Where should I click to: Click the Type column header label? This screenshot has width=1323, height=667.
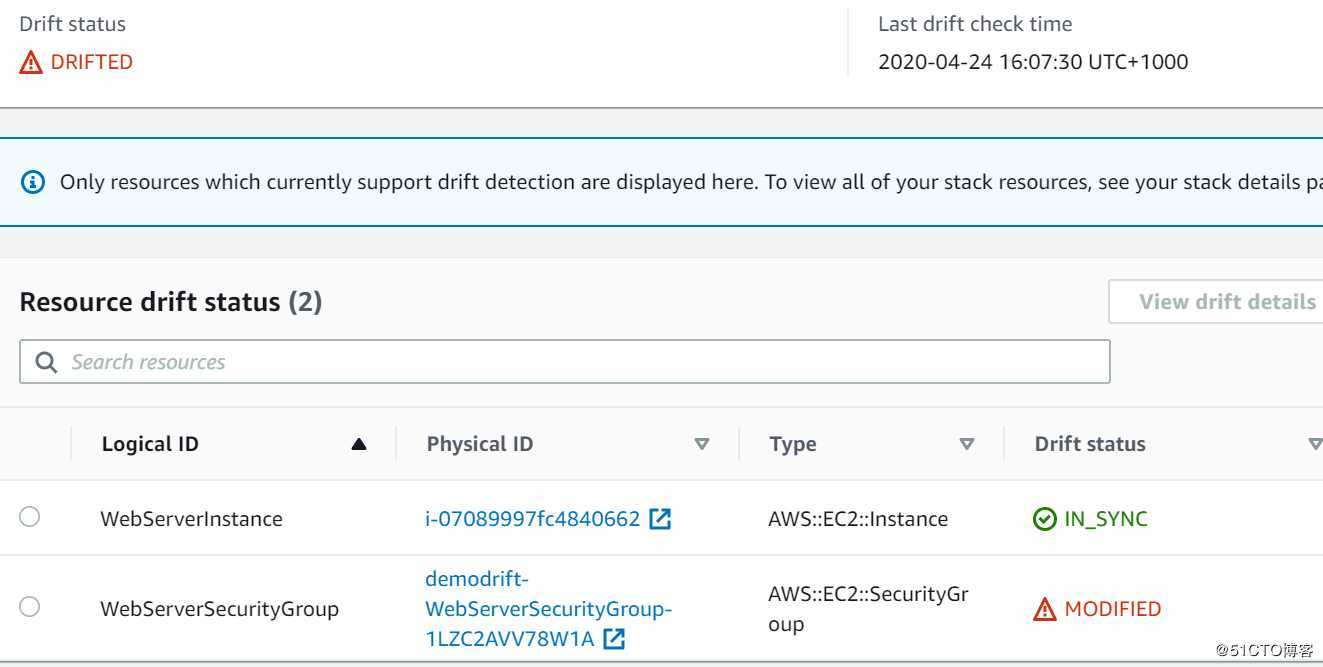click(x=792, y=444)
